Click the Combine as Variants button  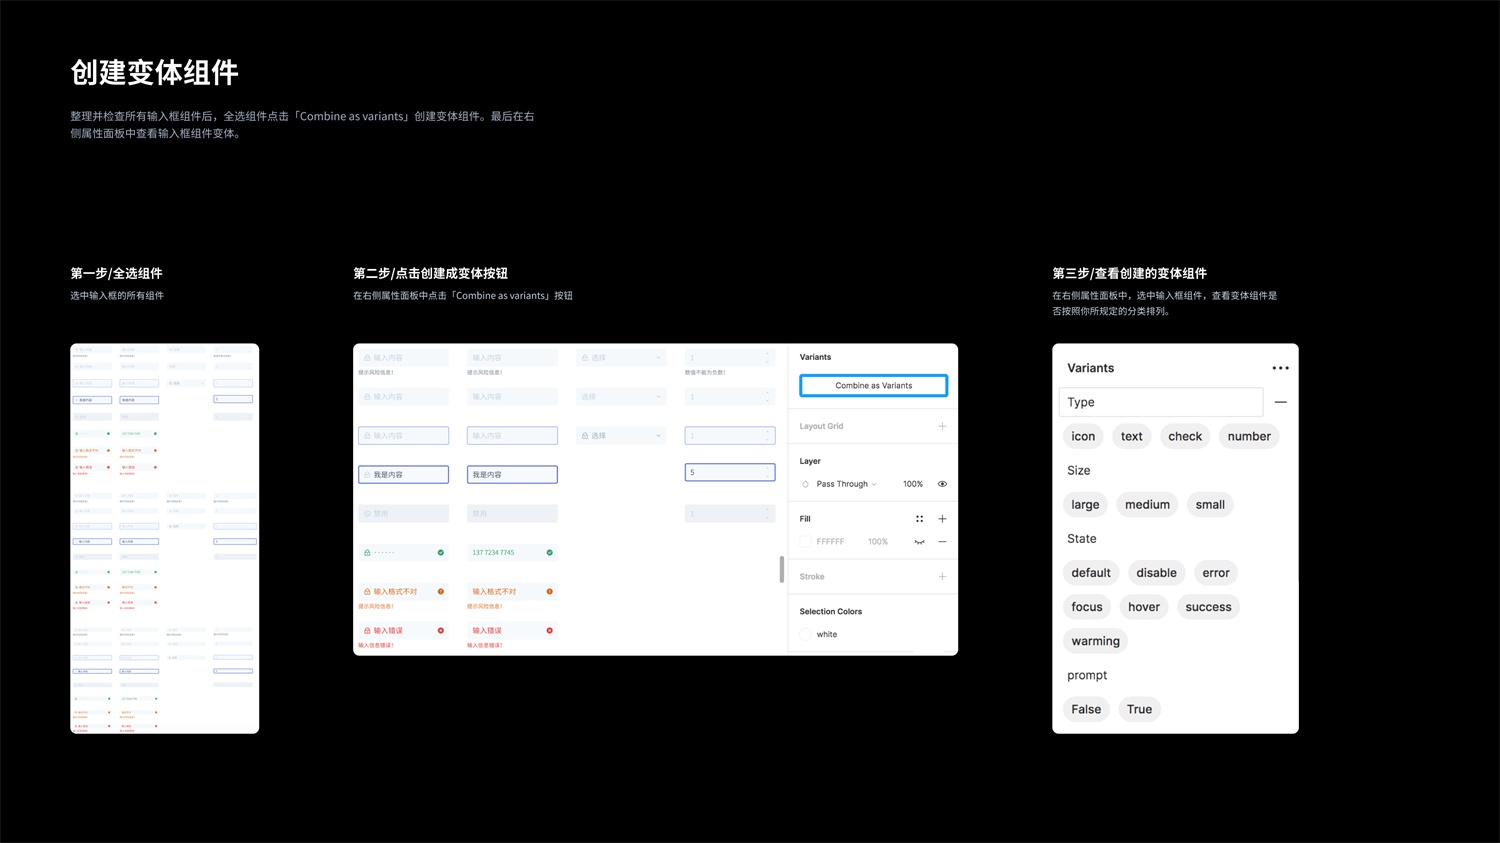coord(873,385)
